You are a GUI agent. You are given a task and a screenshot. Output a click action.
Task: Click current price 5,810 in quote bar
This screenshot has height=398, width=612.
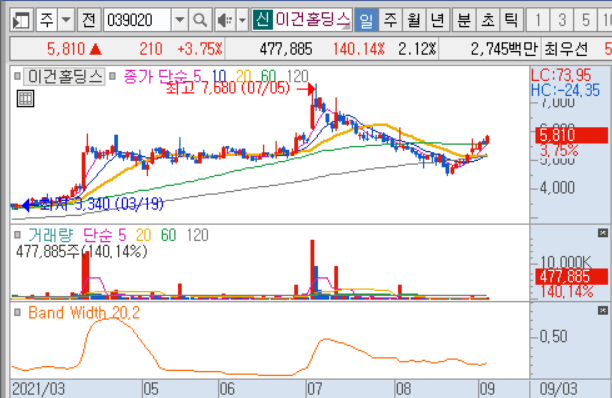coord(66,49)
